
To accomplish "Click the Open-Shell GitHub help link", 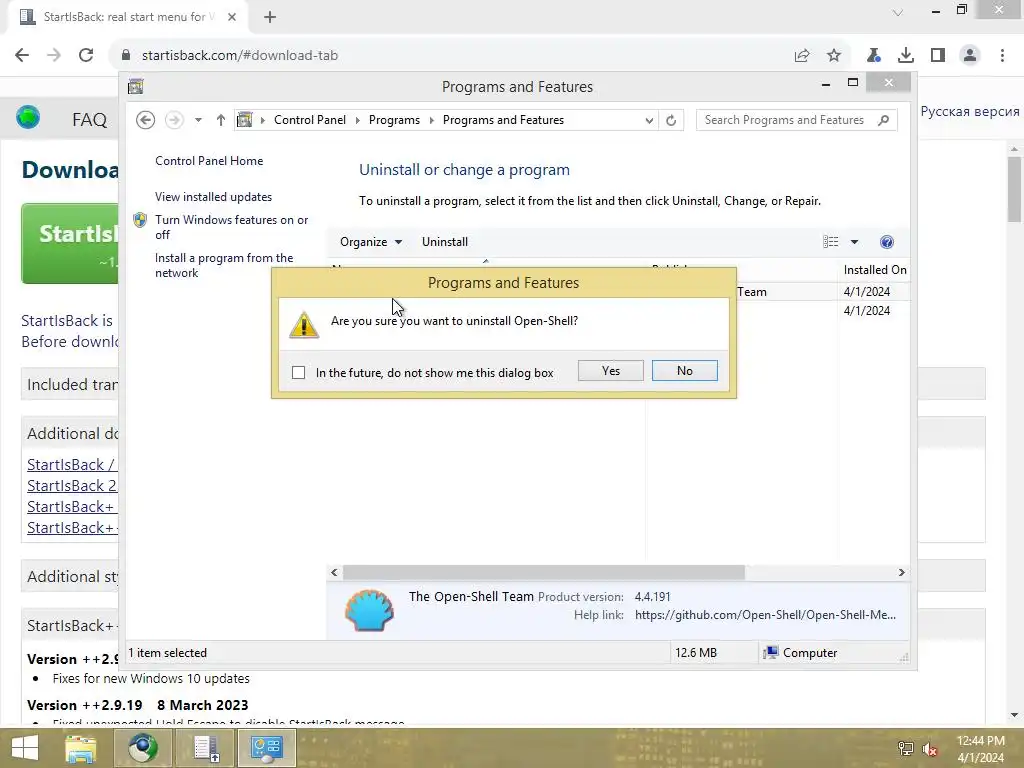I will pyautogui.click(x=765, y=615).
